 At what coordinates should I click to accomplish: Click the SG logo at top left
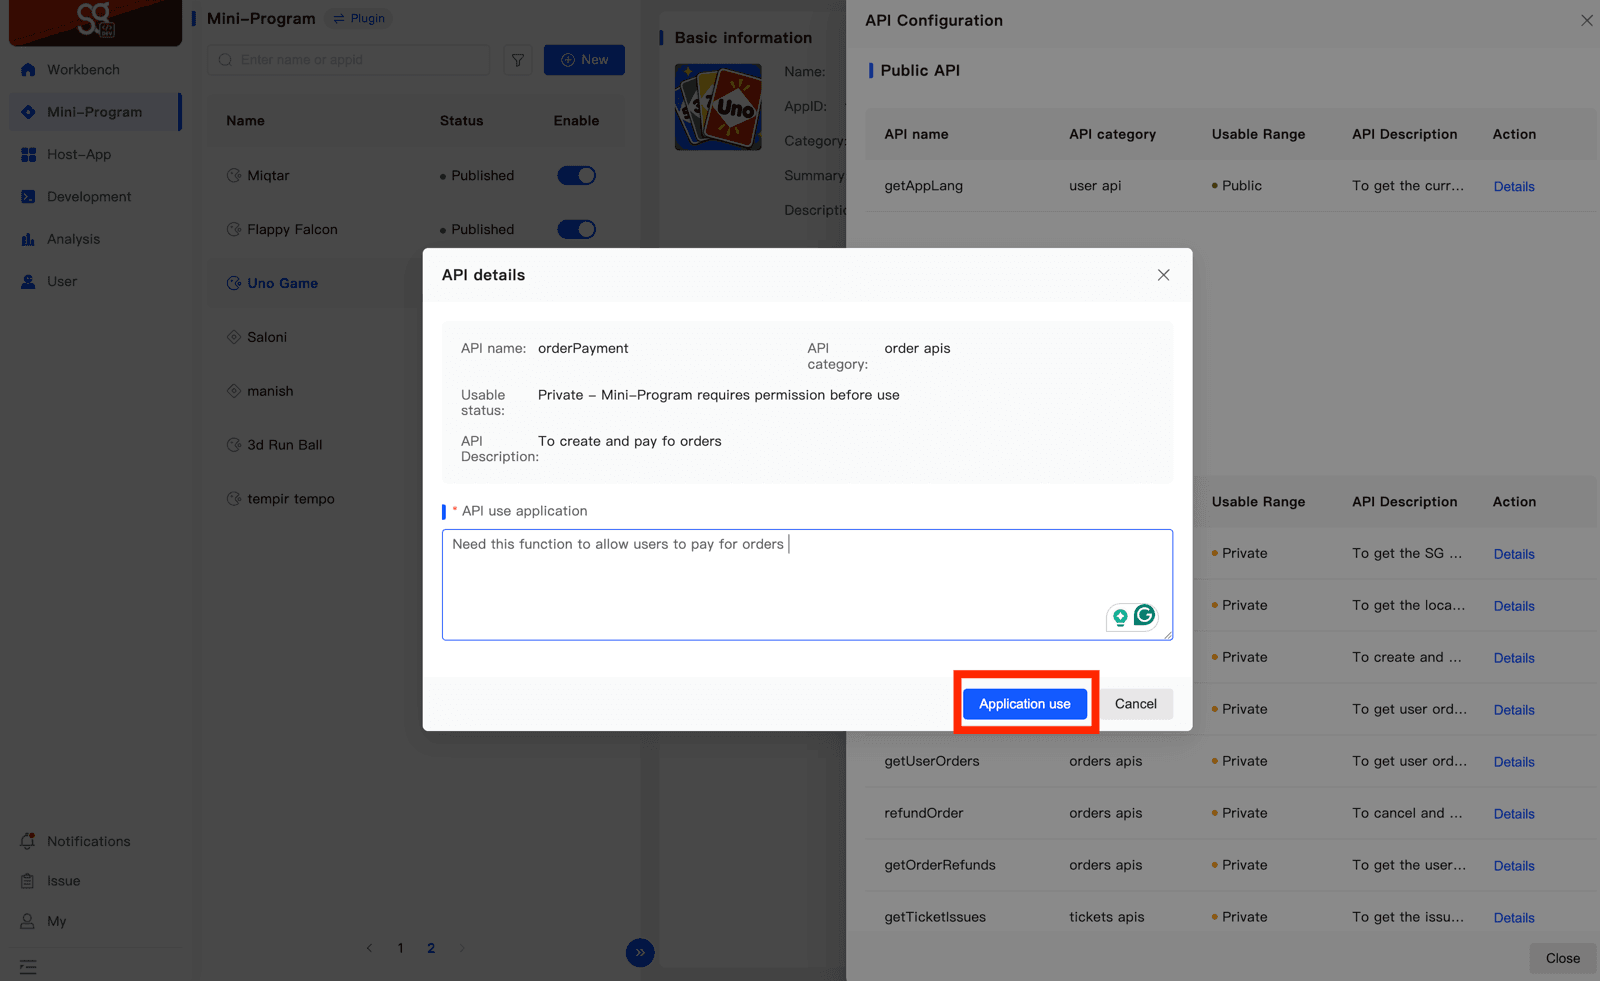95,22
